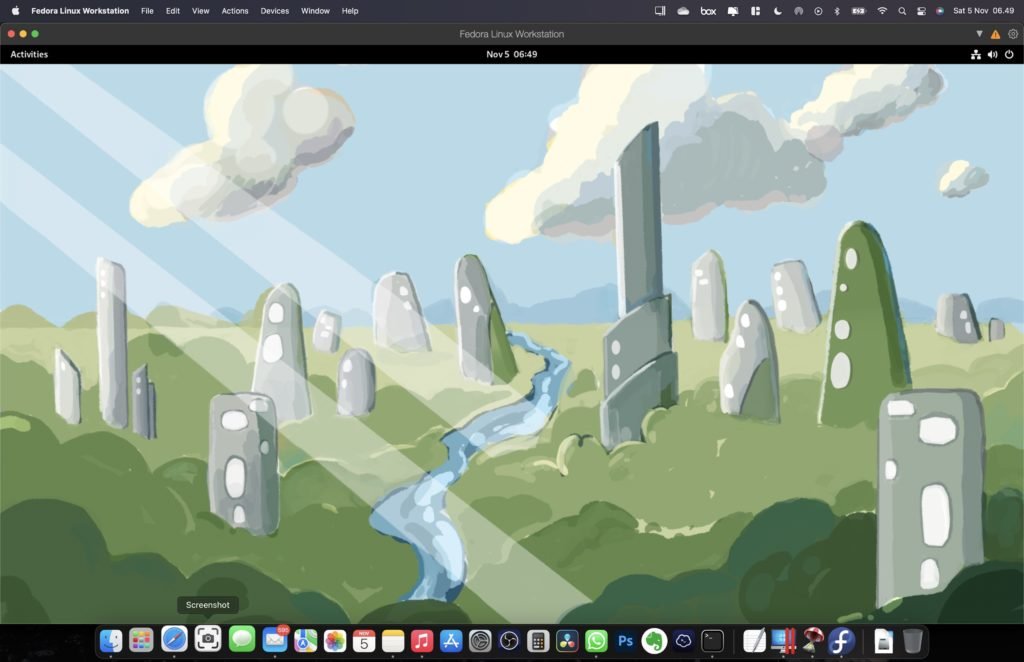
Task: Open the document stack beside Trash
Action: click(883, 640)
